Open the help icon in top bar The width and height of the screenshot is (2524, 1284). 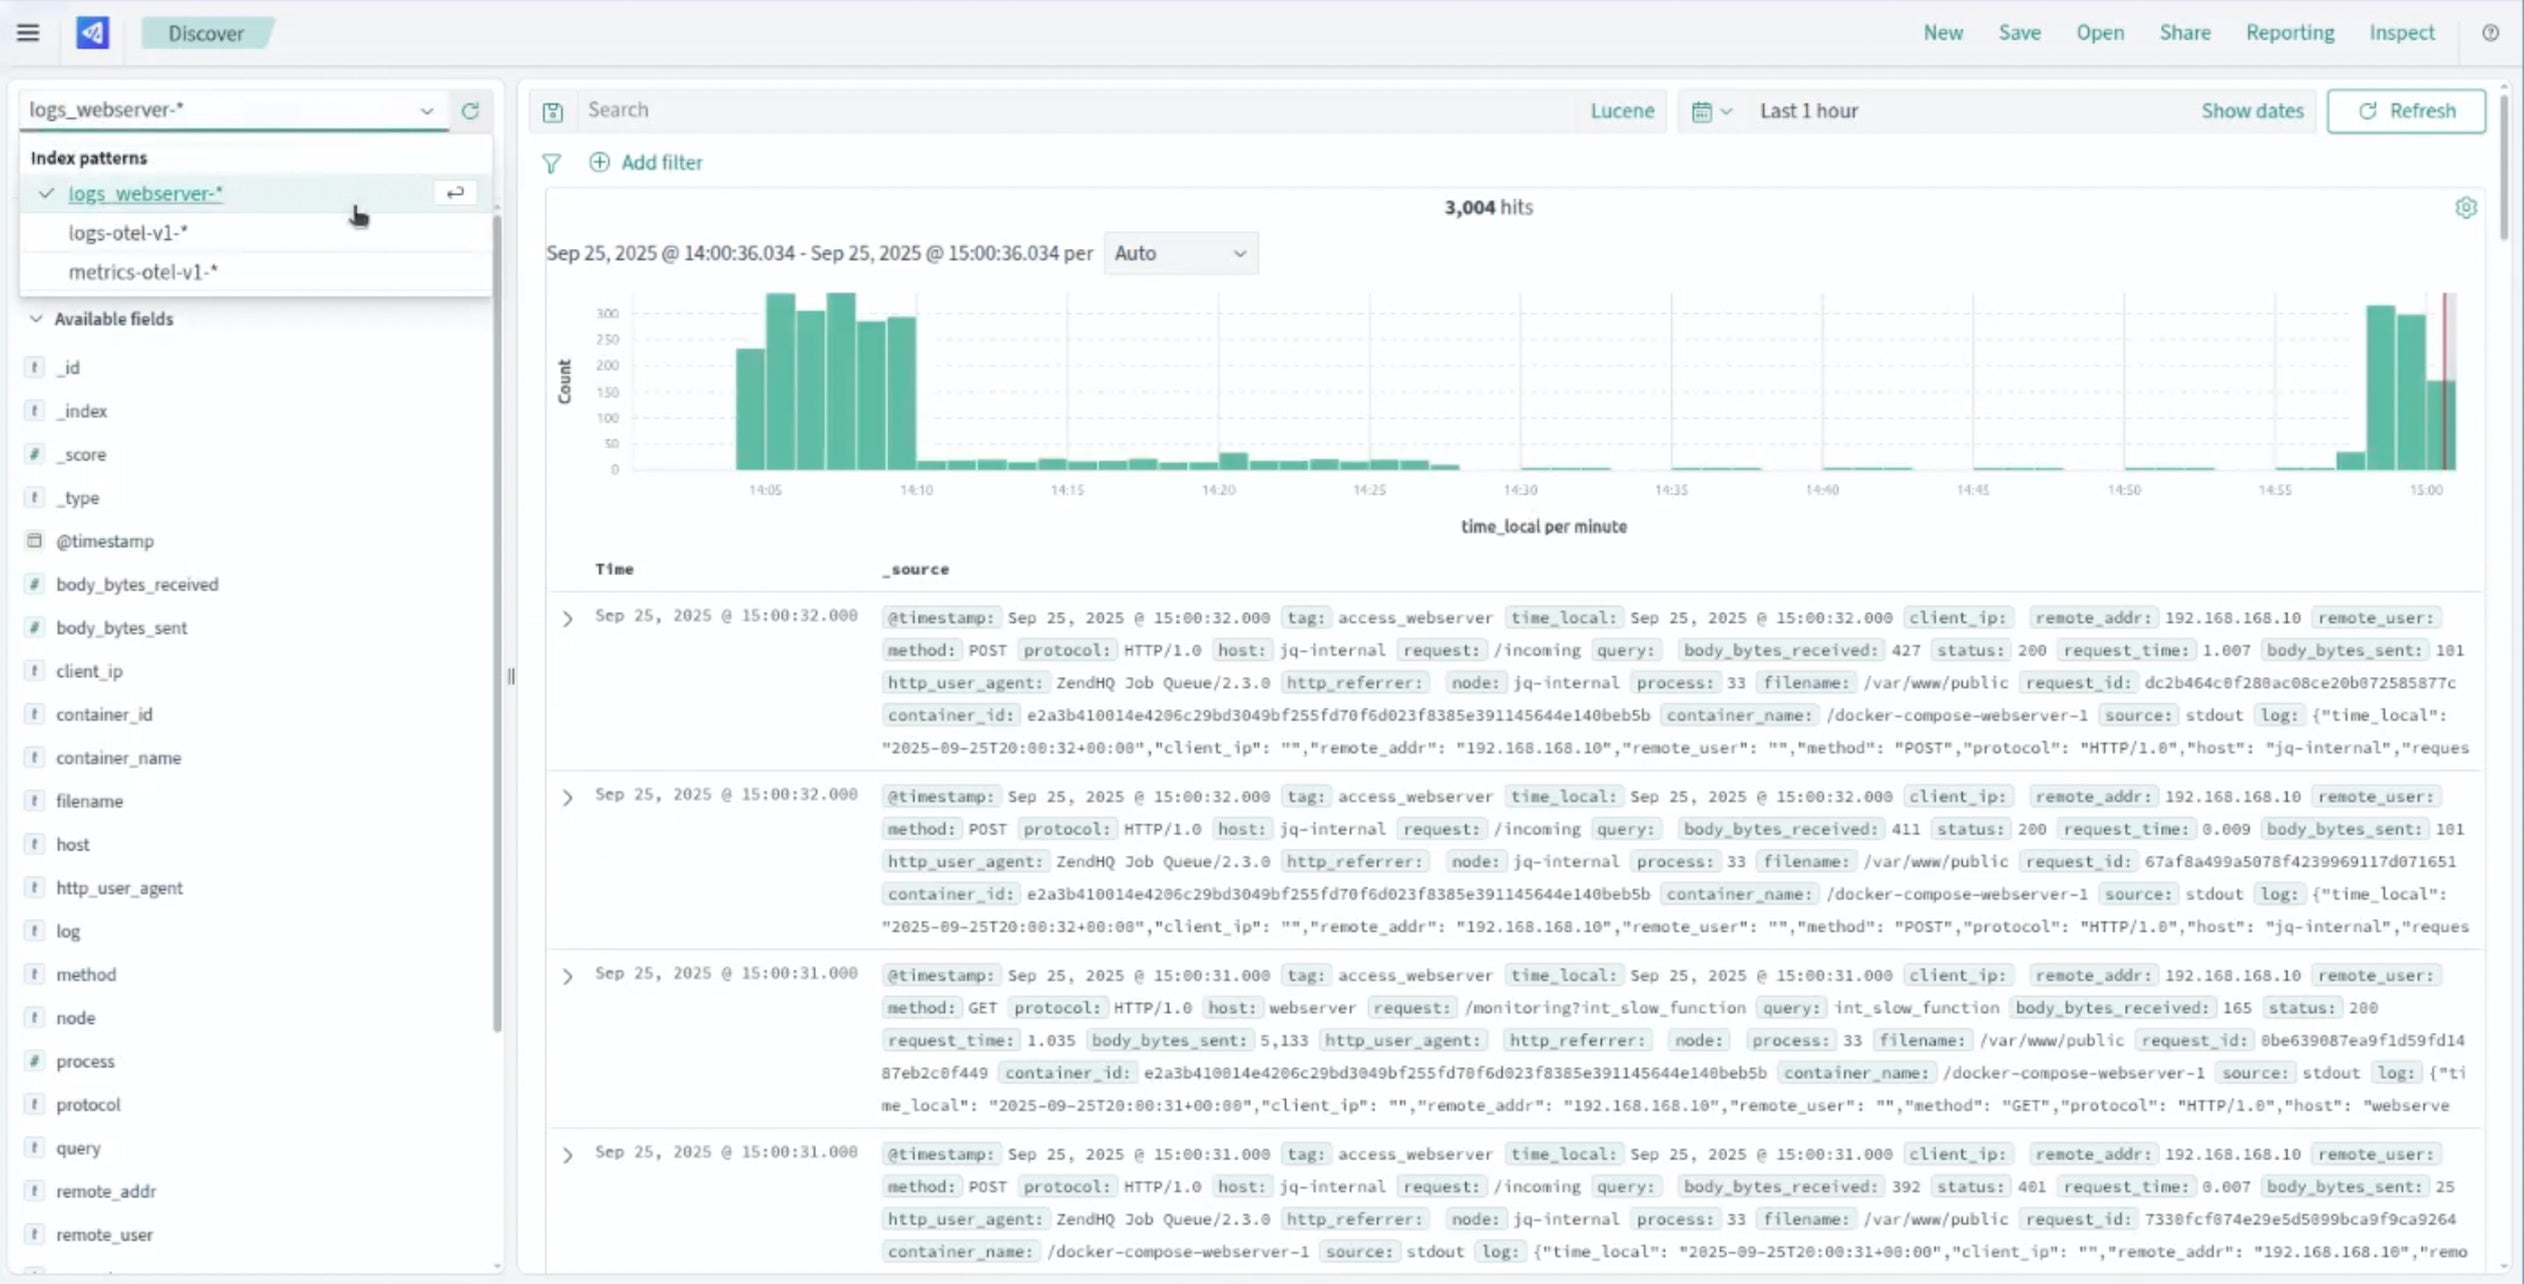(x=2490, y=33)
